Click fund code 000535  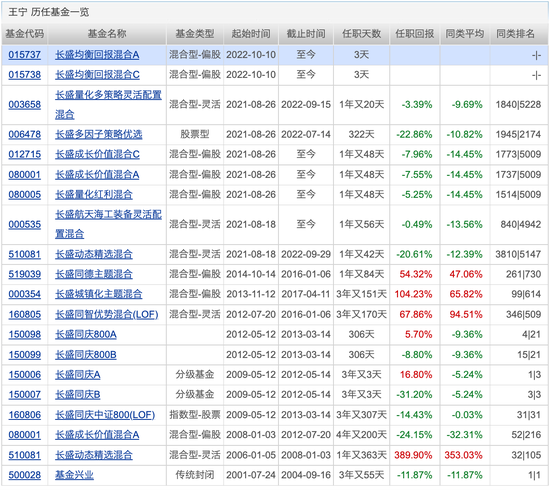pyautogui.click(x=25, y=225)
